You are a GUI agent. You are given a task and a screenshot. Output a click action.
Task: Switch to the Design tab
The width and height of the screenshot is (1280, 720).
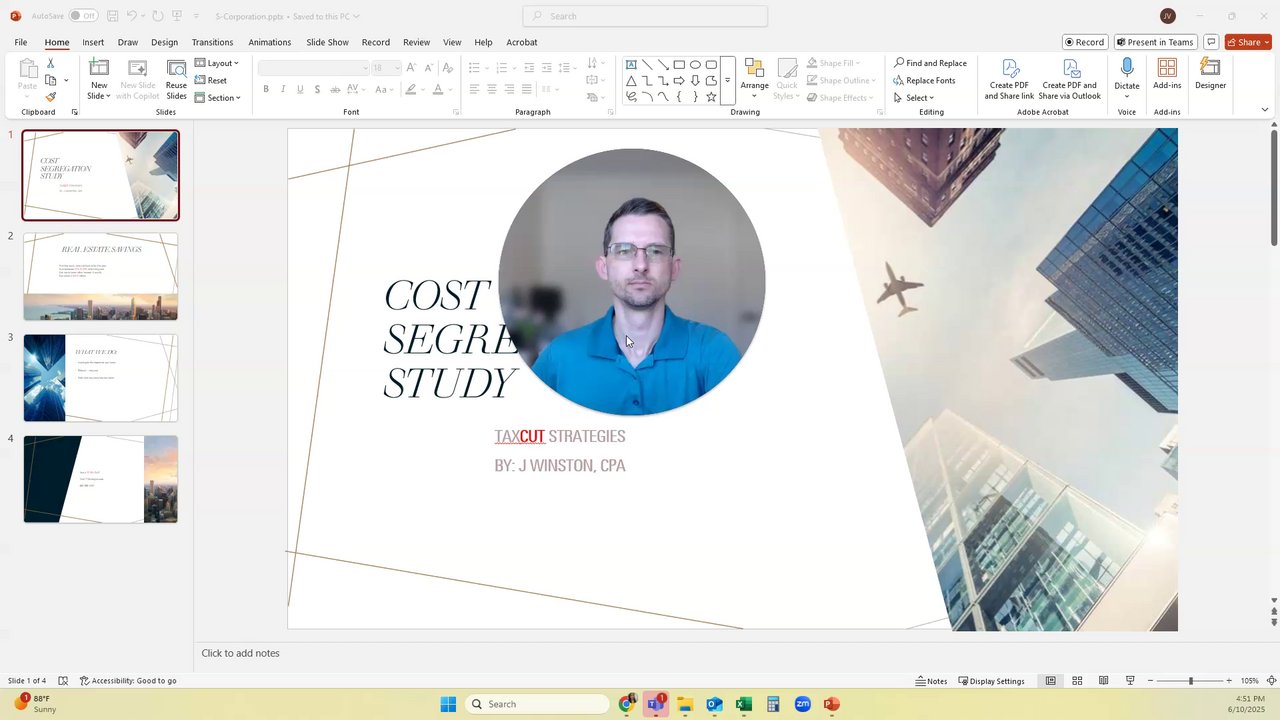click(x=164, y=42)
